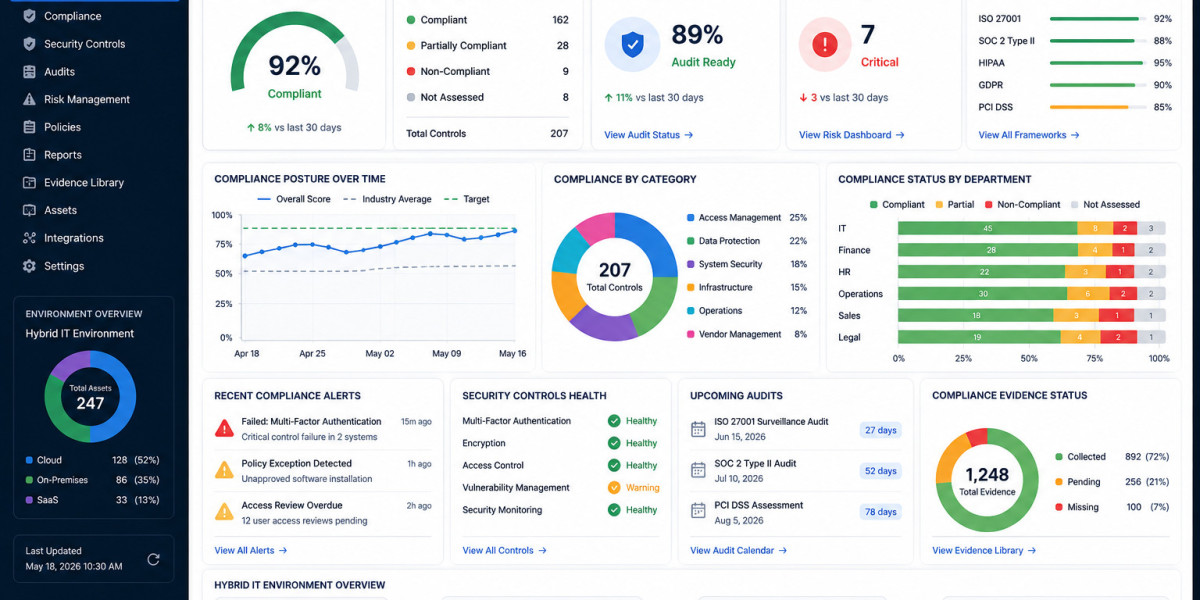Click the red alert icon for Failed MFA
1200x600 pixels.
tap(225, 428)
